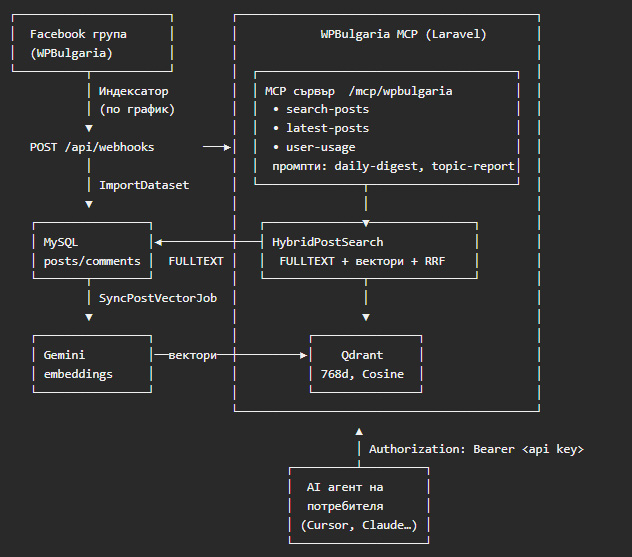Image resolution: width=632 pixels, height=557 pixels.
Task: Click 'POST /api/webhooks' text
Action: (x=92, y=147)
